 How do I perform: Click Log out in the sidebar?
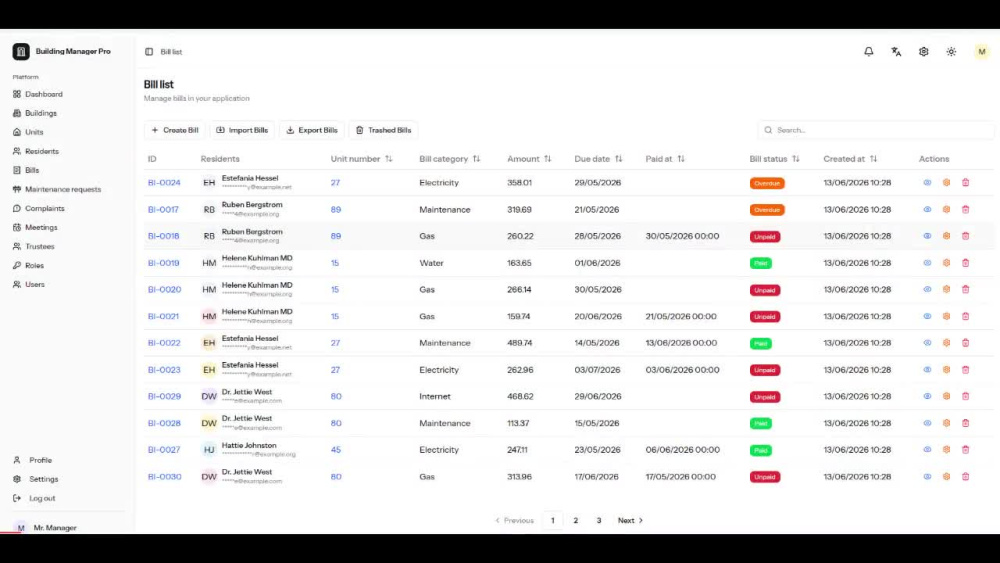tap(34, 498)
